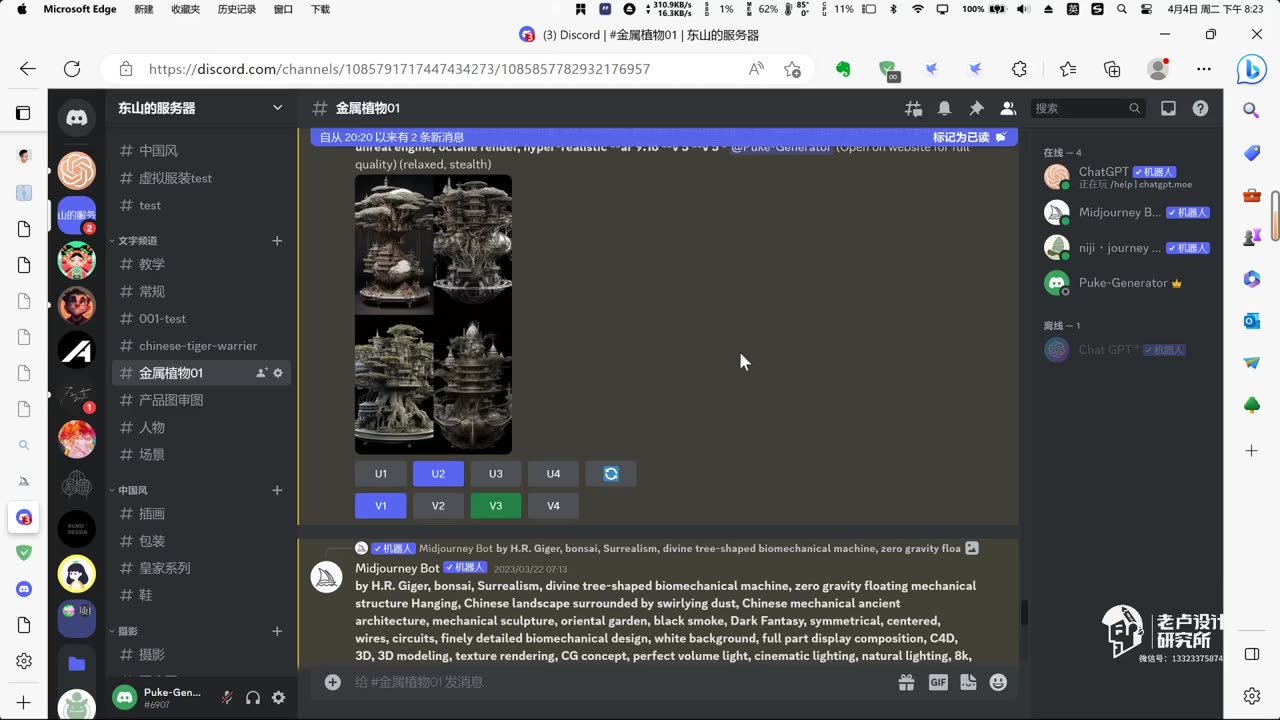Open the chinese-tiger-warrier channel

[201, 345]
